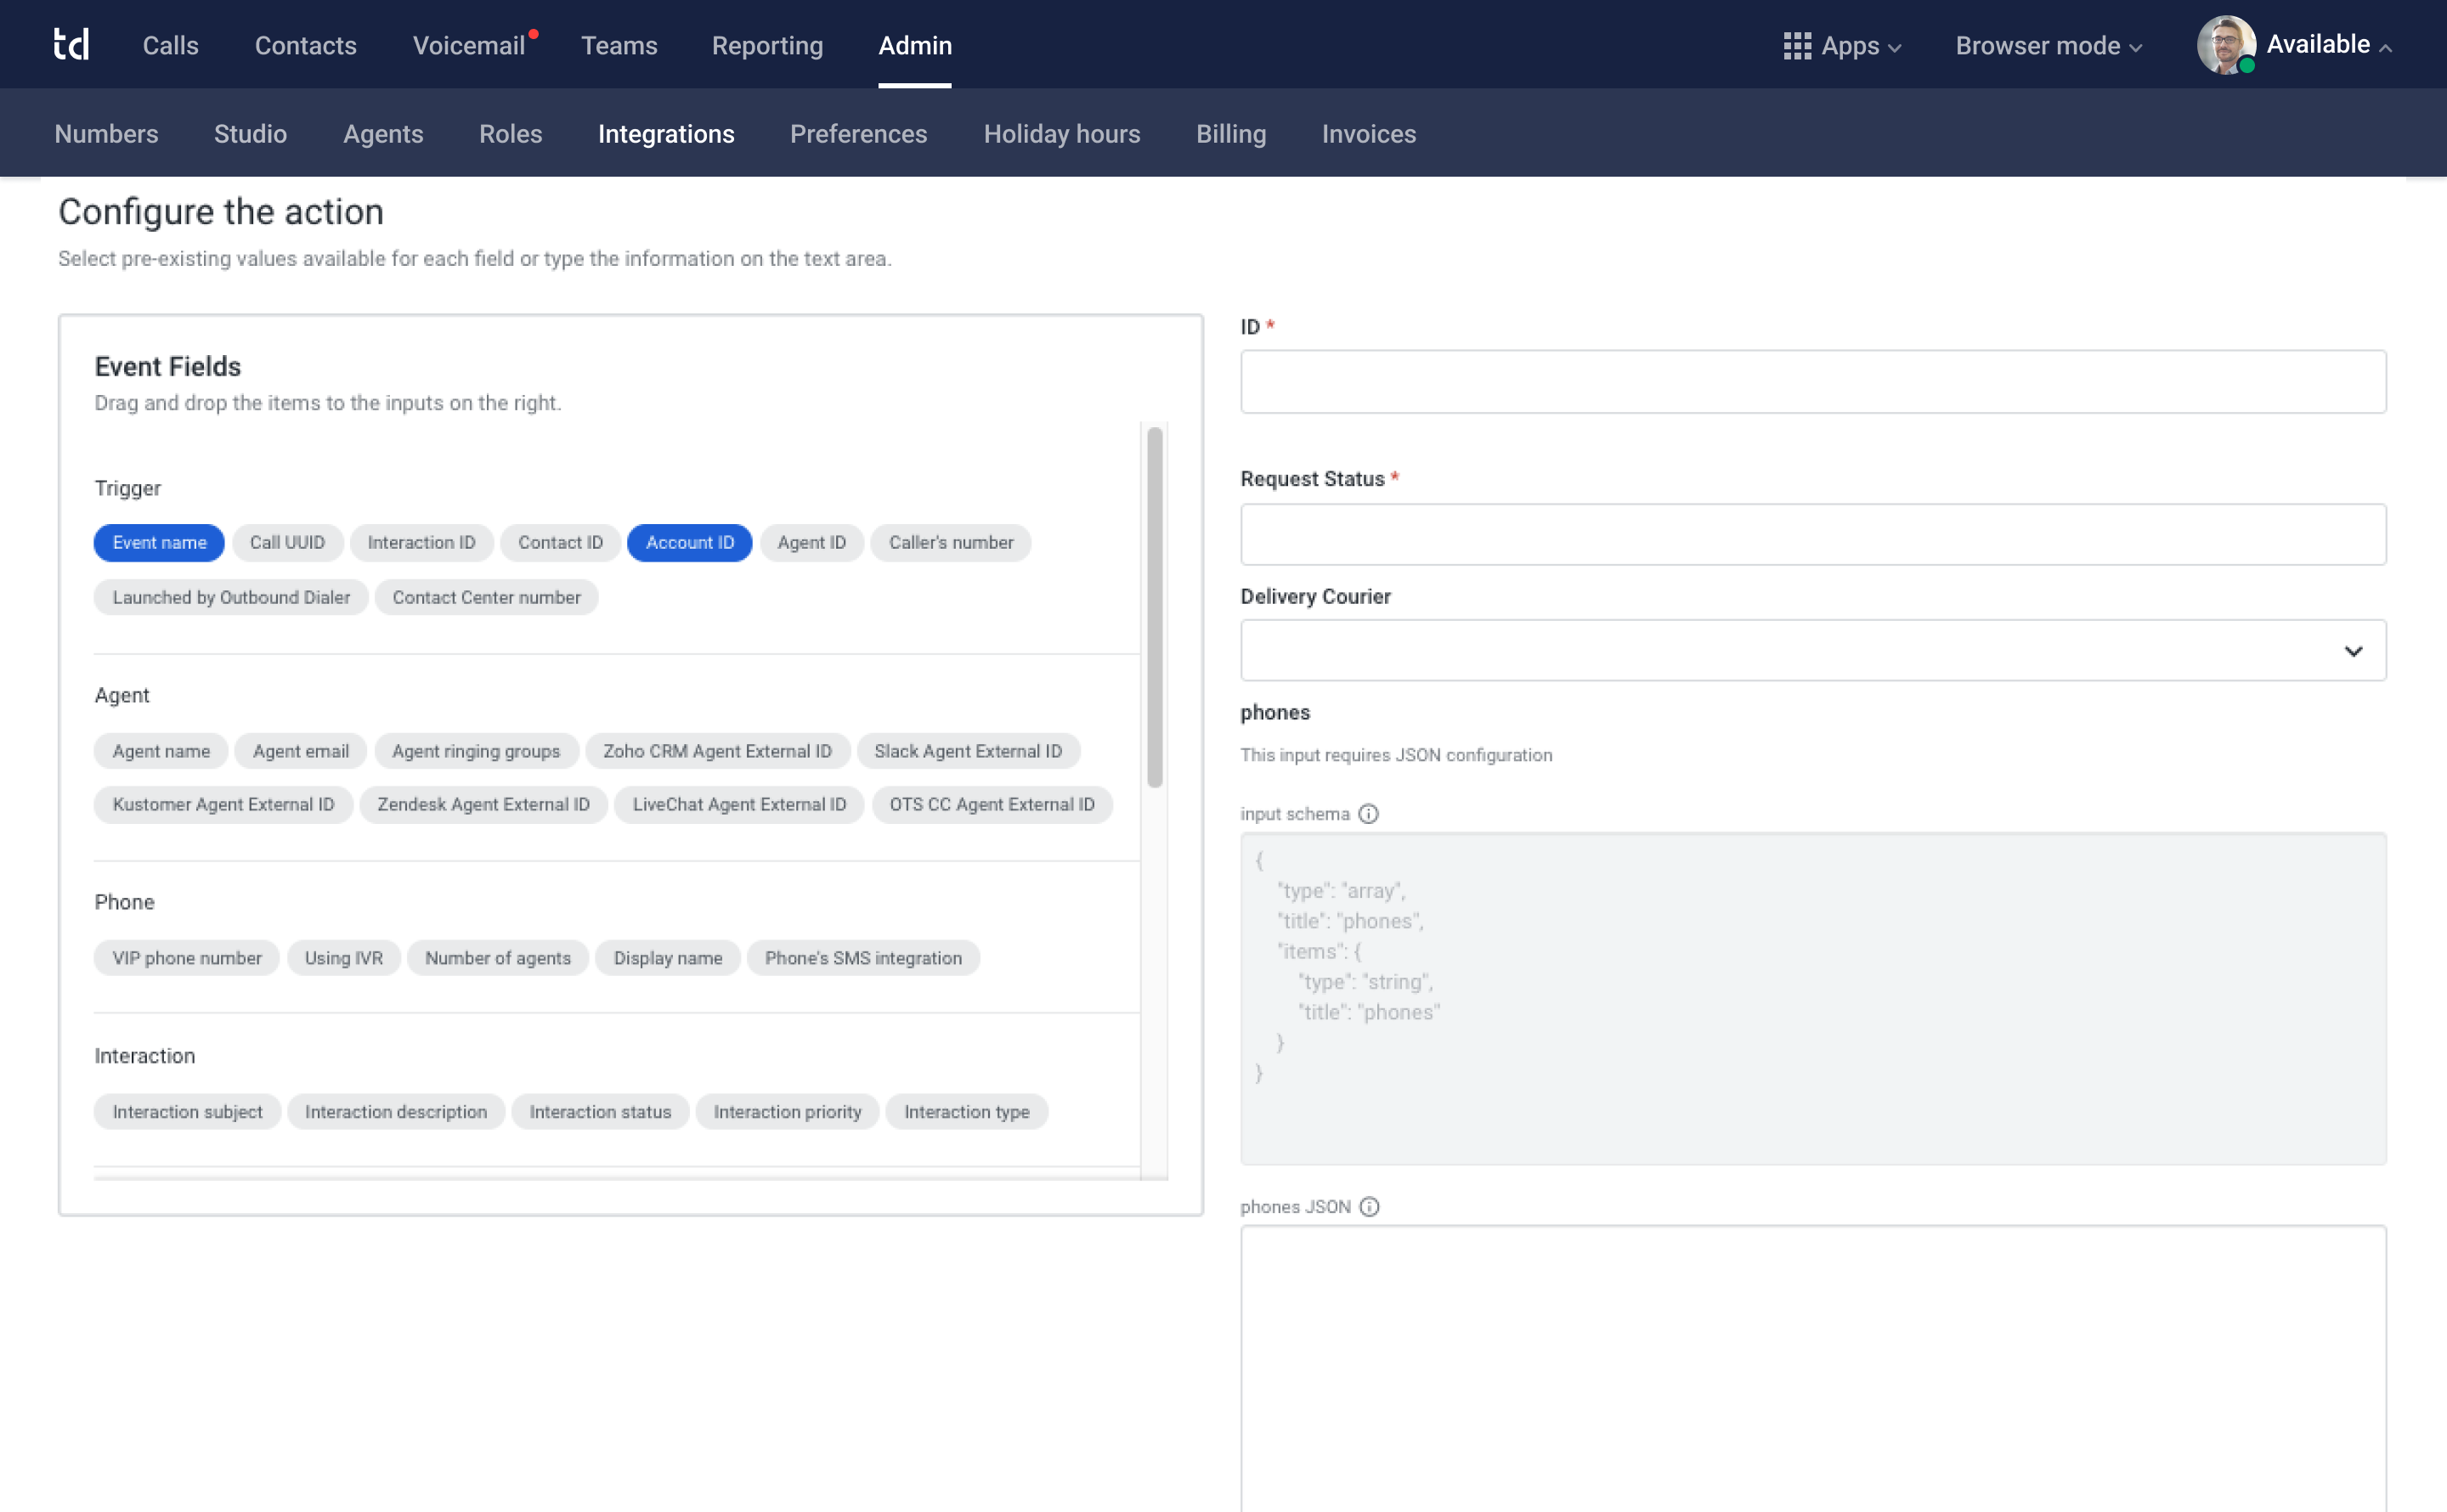Open the Studio submenu

click(250, 134)
